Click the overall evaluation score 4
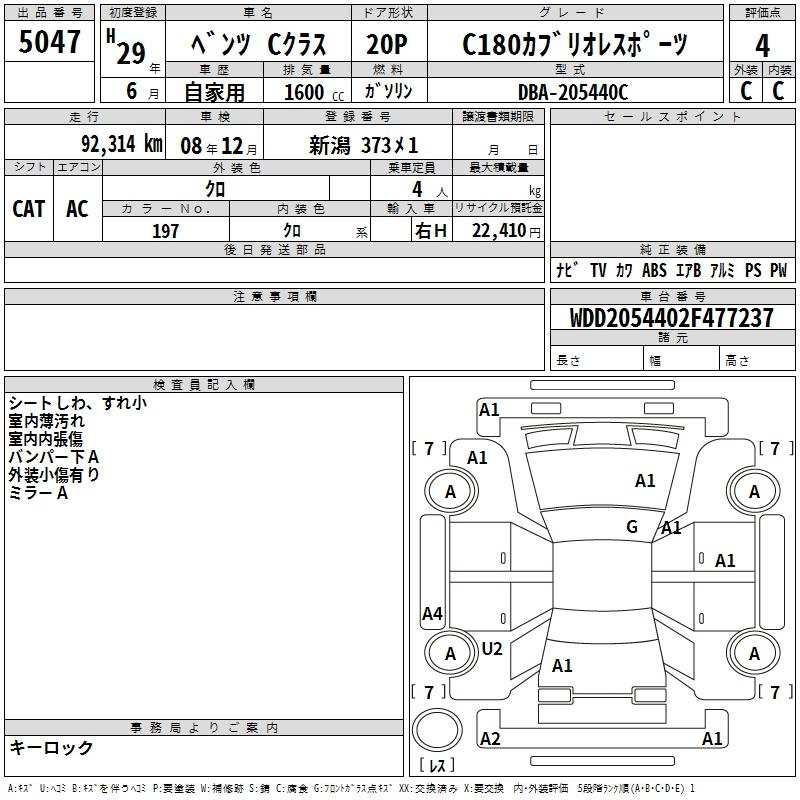Image resolution: width=800 pixels, height=800 pixels. click(762, 45)
